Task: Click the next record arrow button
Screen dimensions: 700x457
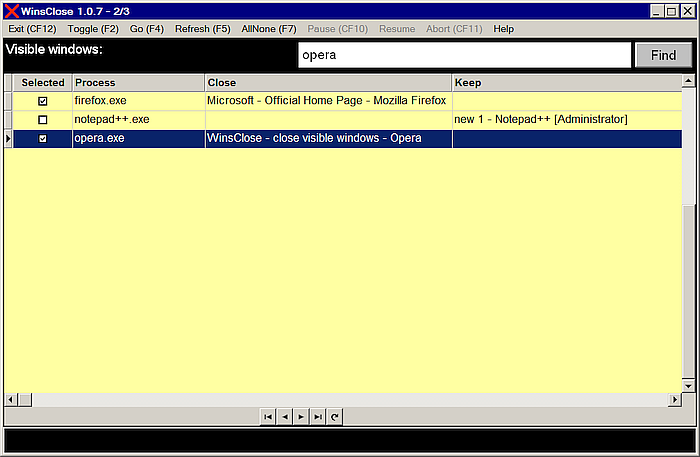Action: (300, 416)
